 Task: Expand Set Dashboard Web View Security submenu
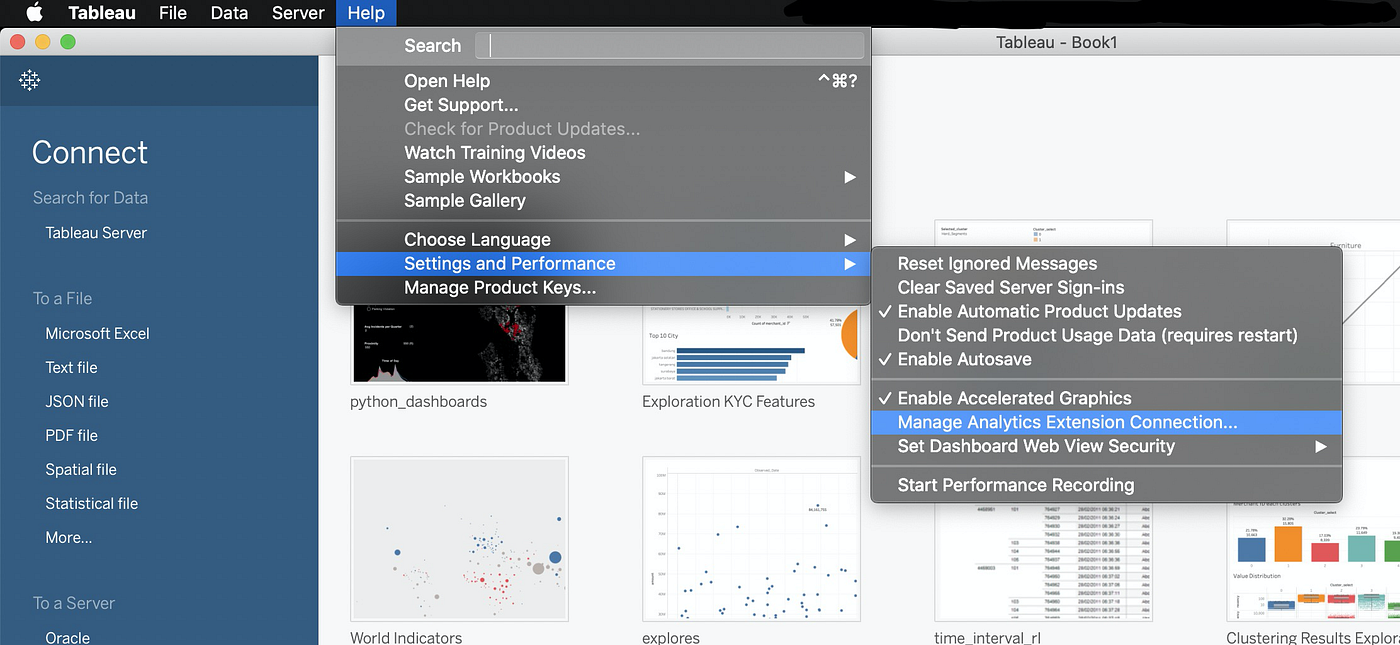click(x=1107, y=447)
